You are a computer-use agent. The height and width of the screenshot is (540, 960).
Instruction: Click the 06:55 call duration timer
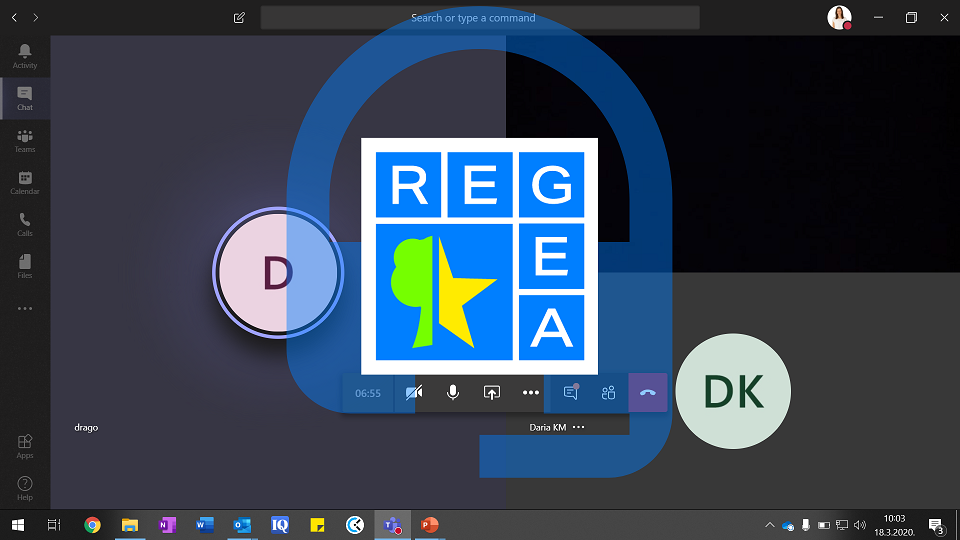(368, 393)
